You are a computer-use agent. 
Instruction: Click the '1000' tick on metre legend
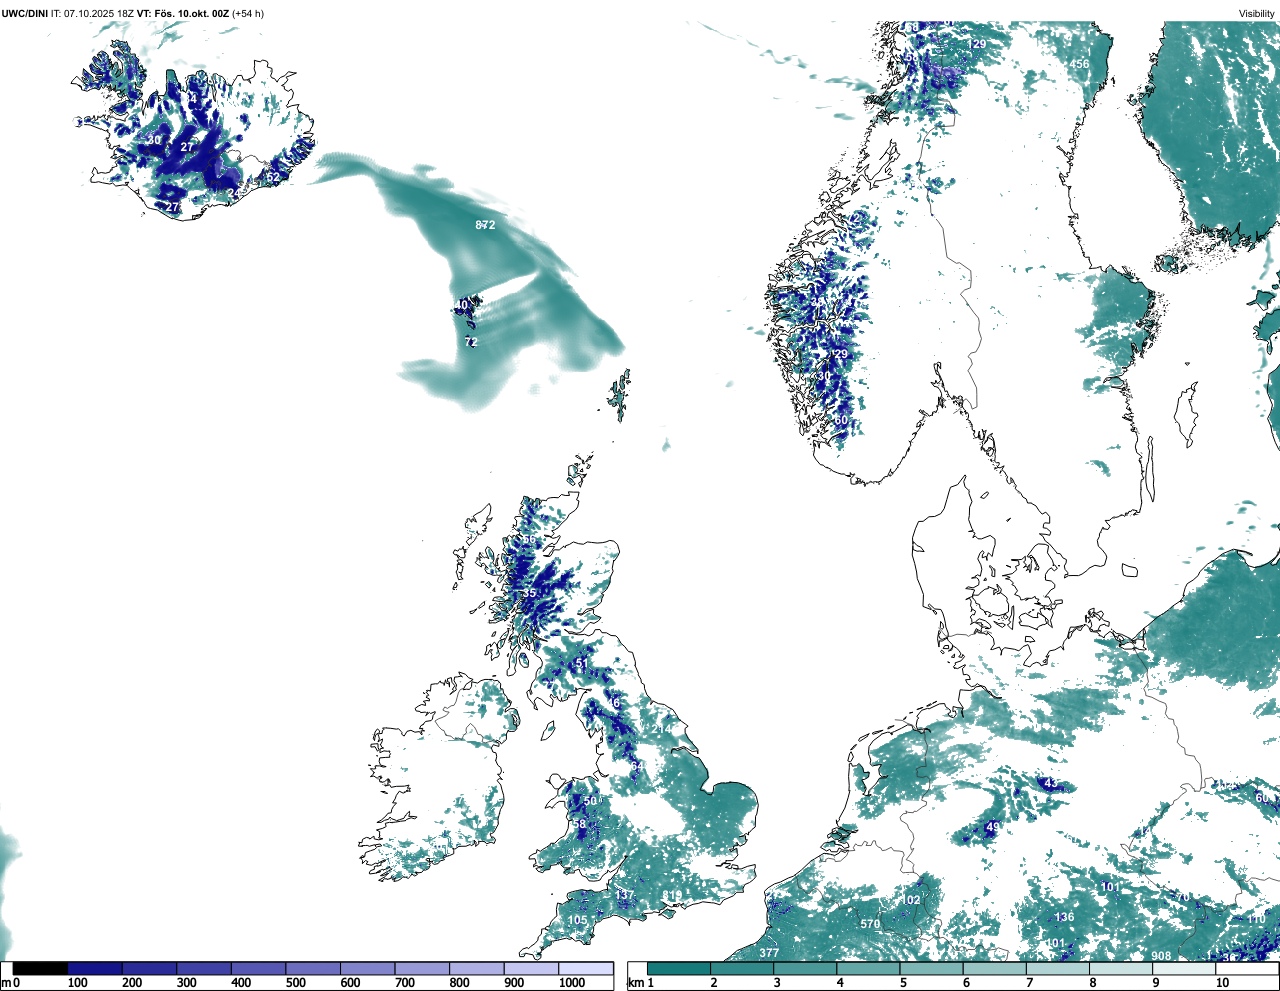click(572, 983)
